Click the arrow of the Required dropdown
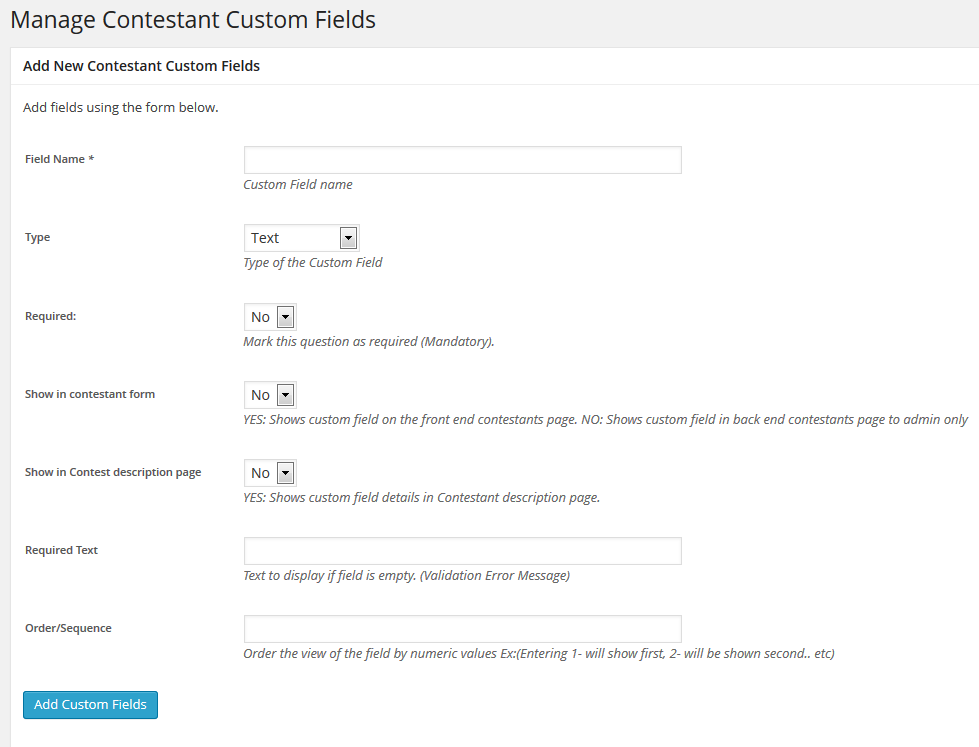 (x=285, y=317)
